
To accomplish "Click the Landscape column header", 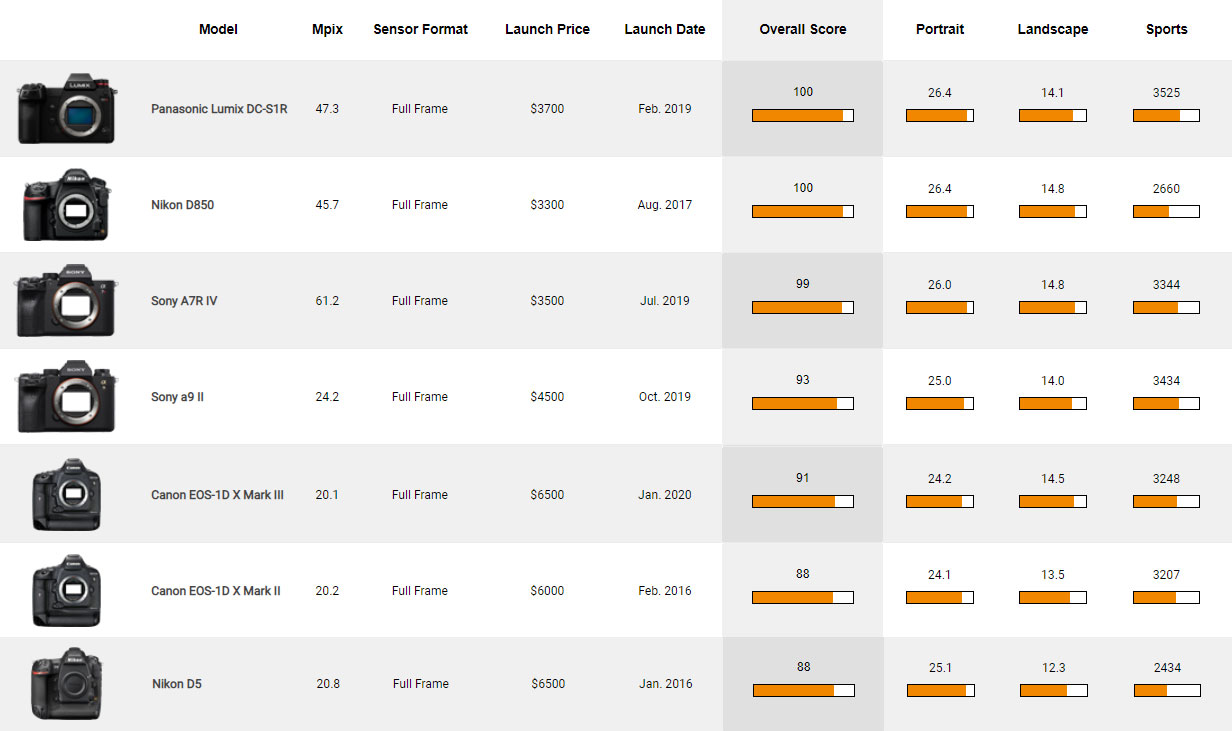I will (1052, 30).
